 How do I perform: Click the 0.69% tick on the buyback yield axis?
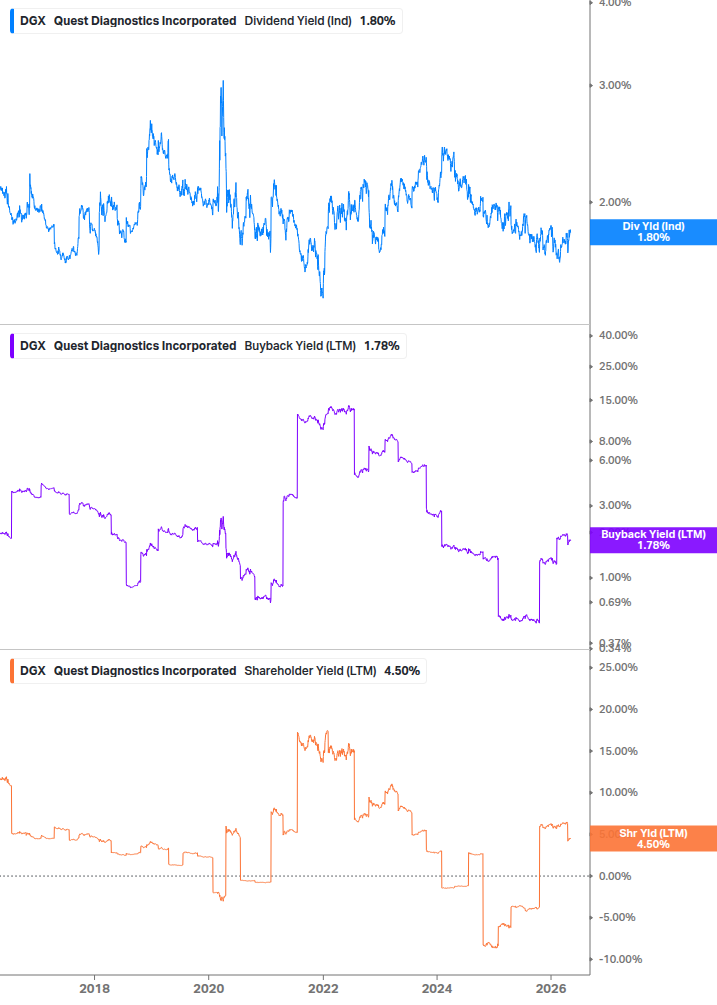pyautogui.click(x=615, y=602)
